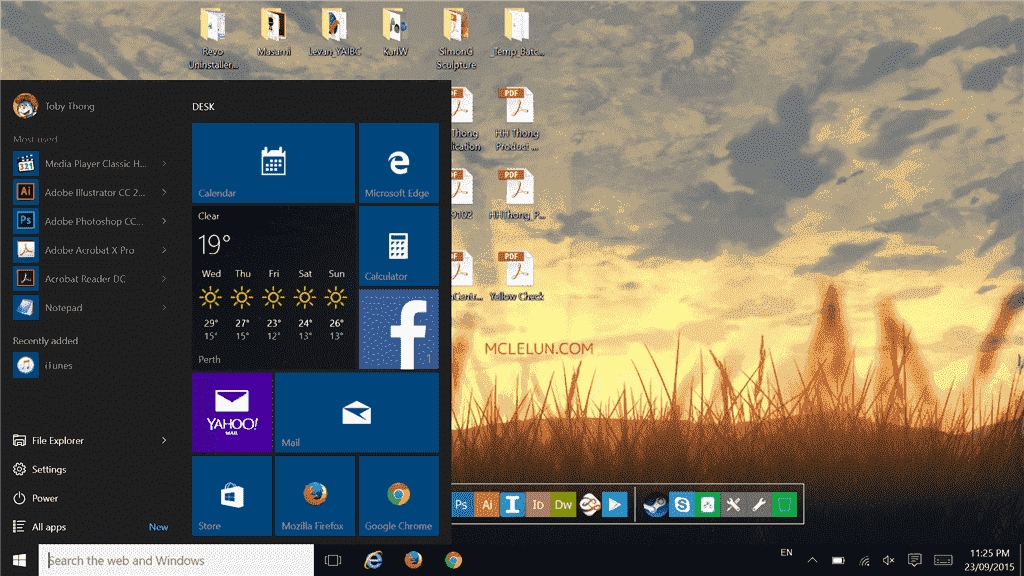Click Toby Thong user account
Screen dimensions: 1024x576
54,106
